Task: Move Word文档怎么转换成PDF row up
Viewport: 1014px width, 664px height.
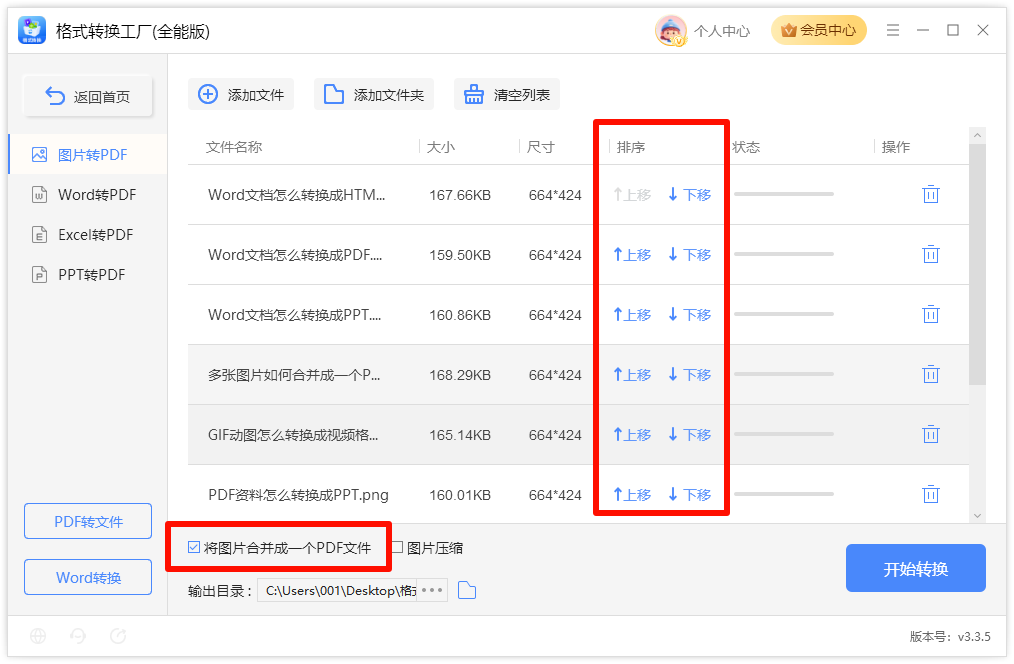Action: tap(632, 255)
